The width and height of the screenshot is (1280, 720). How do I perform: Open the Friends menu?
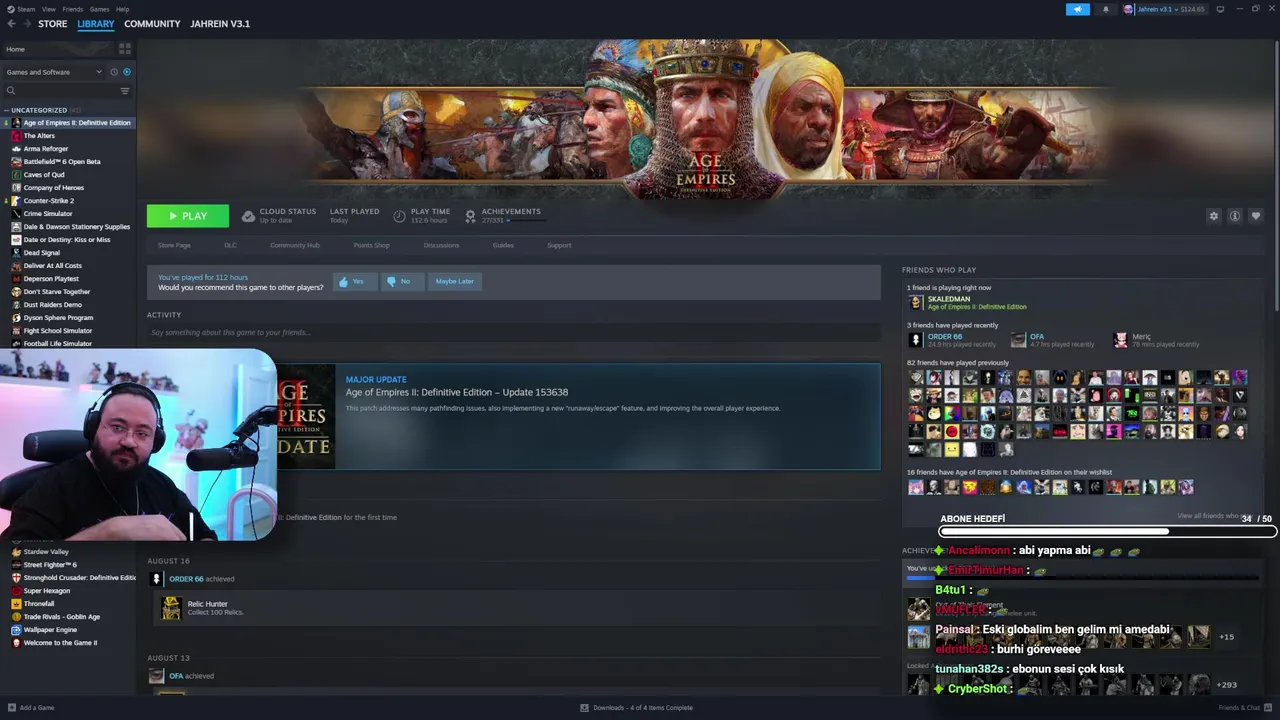coord(73,9)
